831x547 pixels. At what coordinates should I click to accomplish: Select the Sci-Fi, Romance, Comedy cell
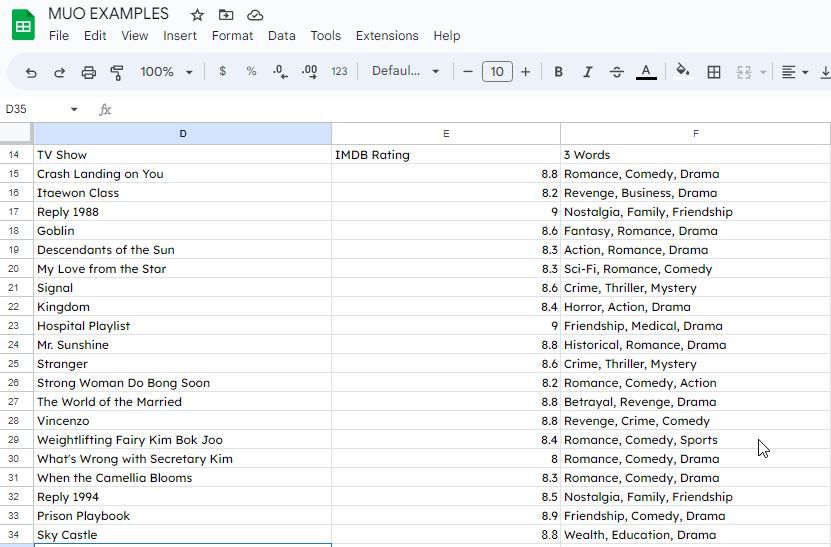click(x=695, y=269)
